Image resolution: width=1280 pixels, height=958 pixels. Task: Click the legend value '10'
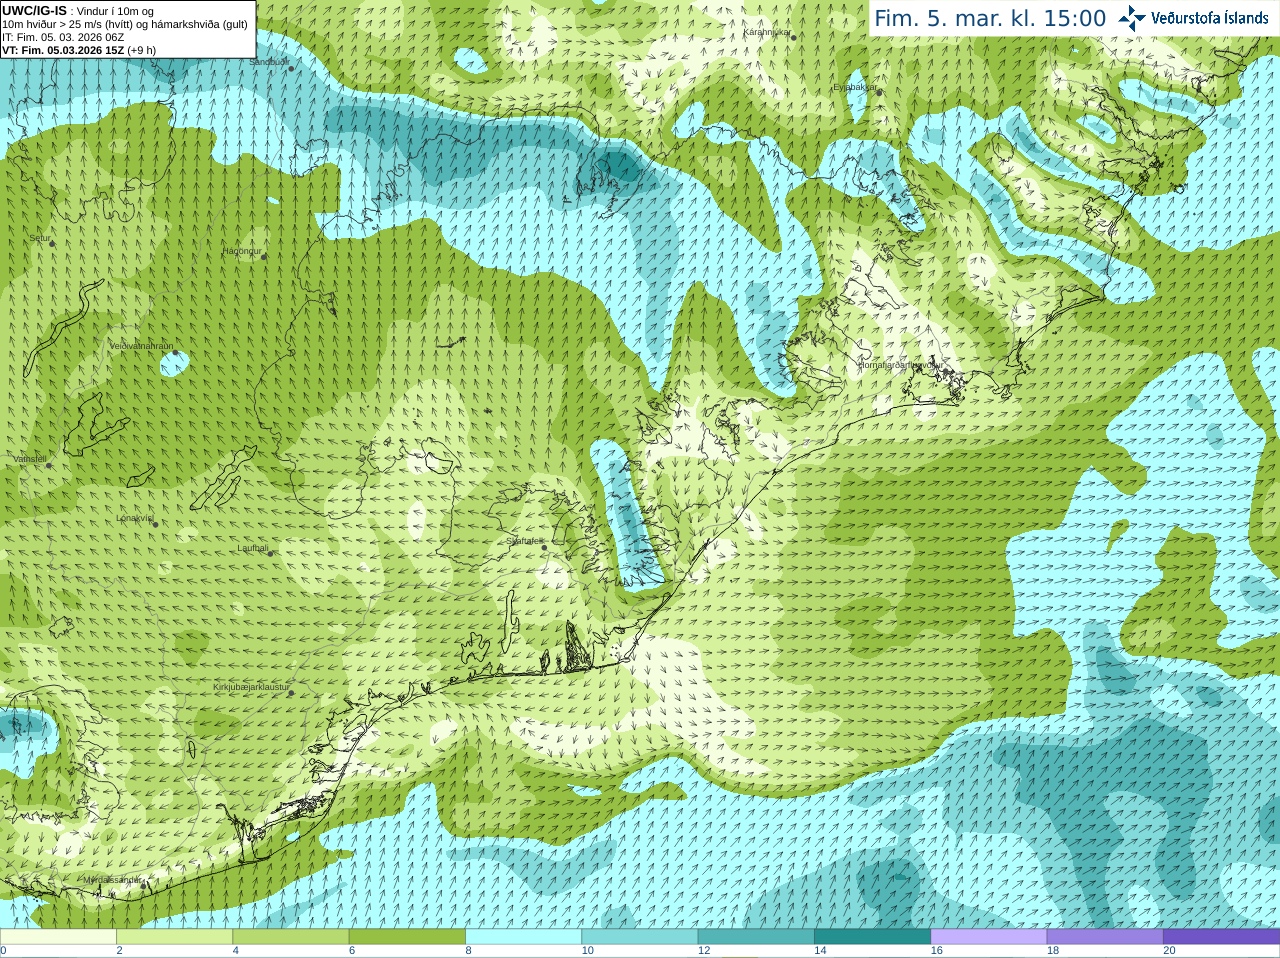(587, 951)
